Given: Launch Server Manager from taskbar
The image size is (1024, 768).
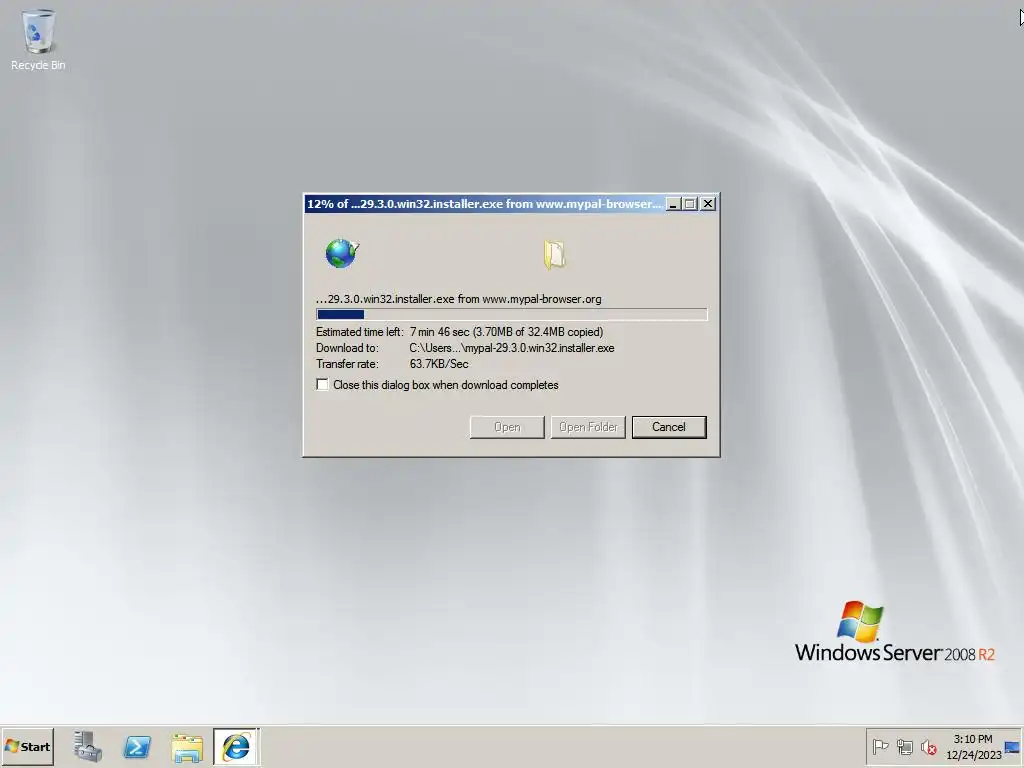Looking at the screenshot, I should point(88,746).
